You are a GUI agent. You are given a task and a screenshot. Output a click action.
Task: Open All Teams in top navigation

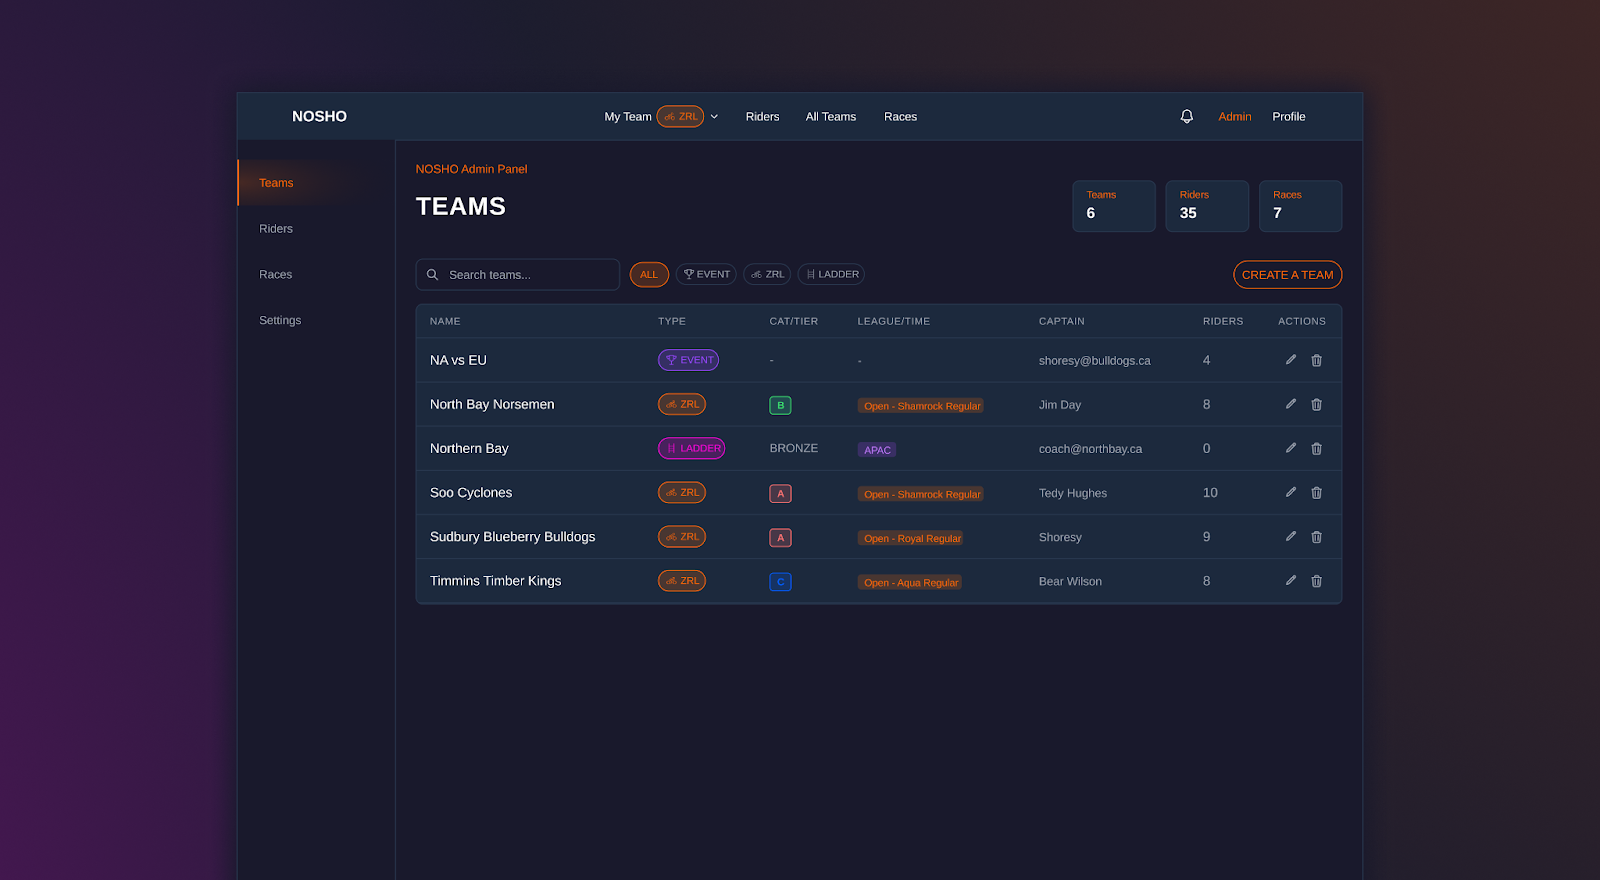(830, 117)
